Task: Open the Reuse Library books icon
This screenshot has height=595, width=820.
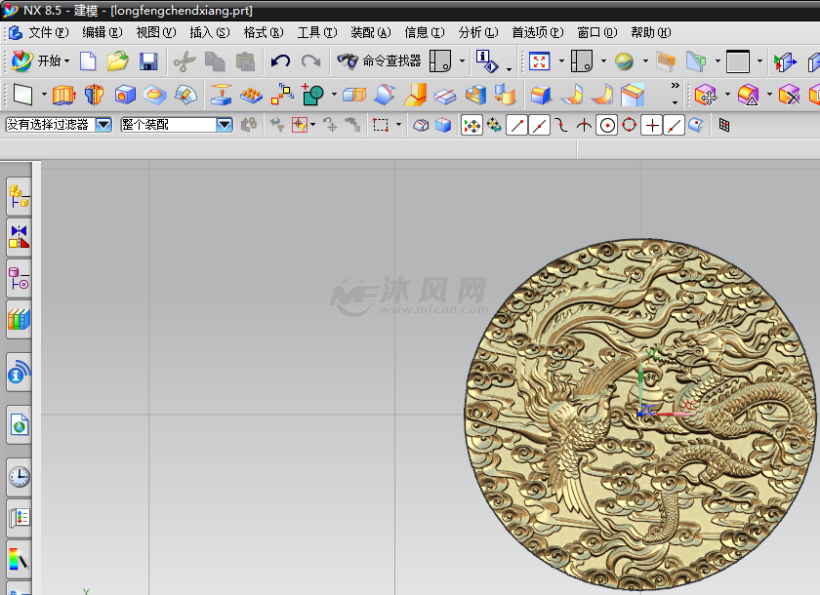Action: [19, 319]
